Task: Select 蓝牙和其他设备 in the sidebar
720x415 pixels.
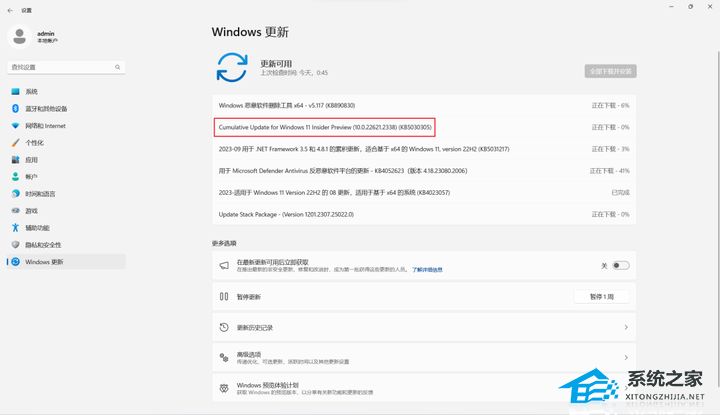Action: coord(66,108)
